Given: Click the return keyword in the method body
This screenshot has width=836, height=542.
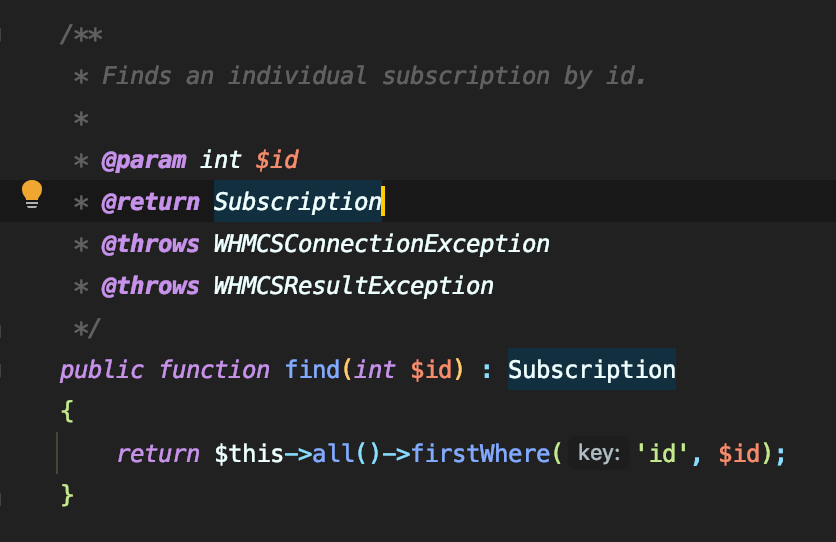Looking at the screenshot, I should (x=158, y=454).
